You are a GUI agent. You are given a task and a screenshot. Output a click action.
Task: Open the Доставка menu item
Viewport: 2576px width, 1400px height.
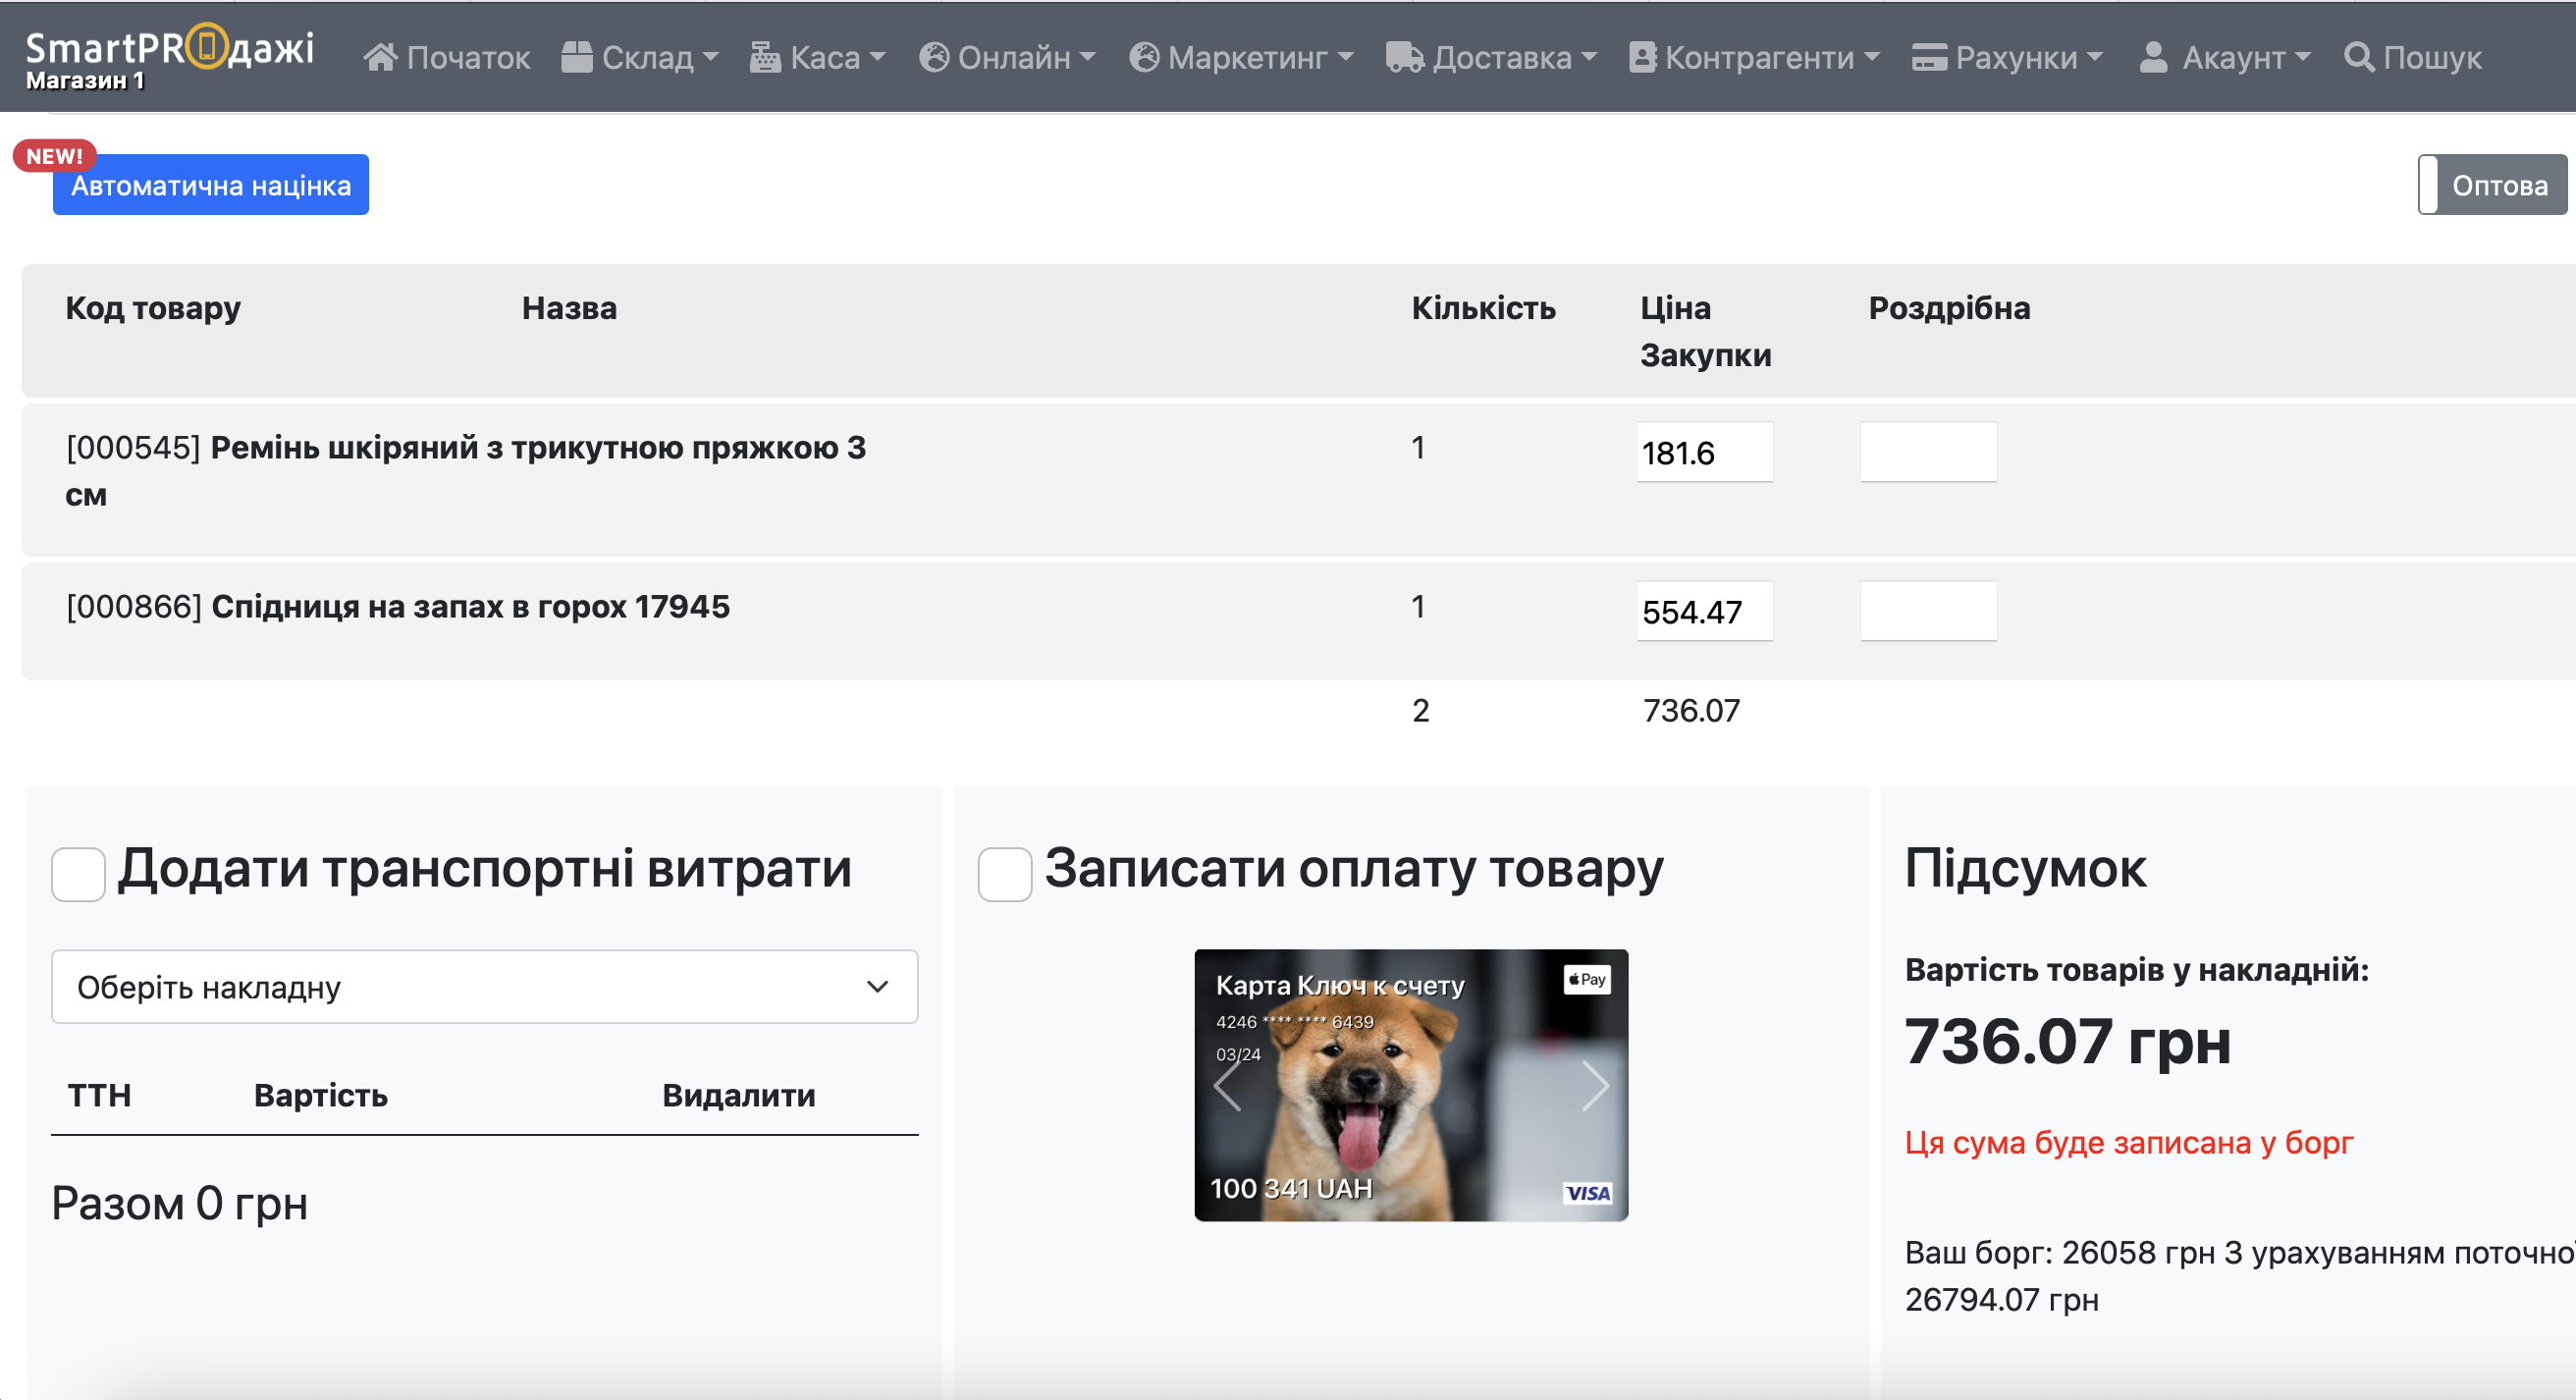click(x=1502, y=58)
